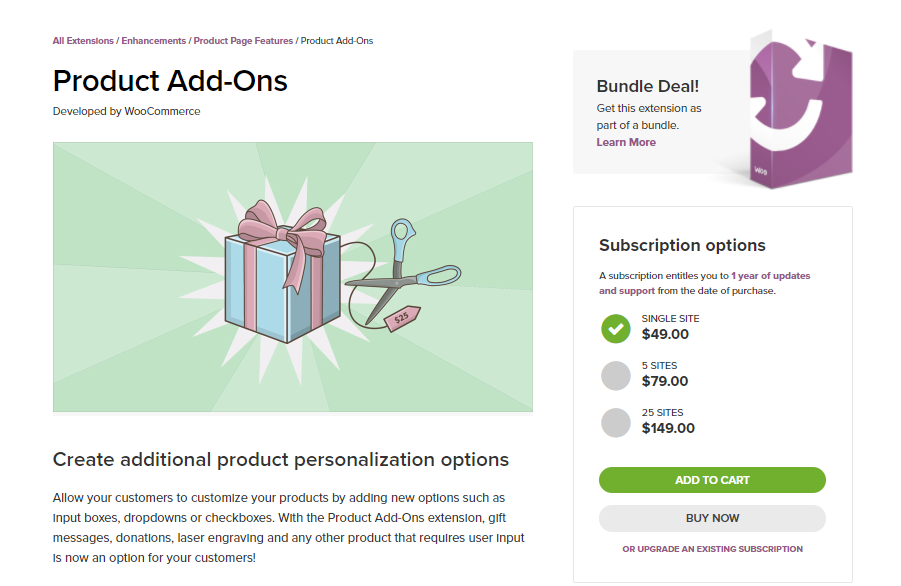Click the Bundle Deal! heading
Screen dimensions: 901x586
[648, 86]
